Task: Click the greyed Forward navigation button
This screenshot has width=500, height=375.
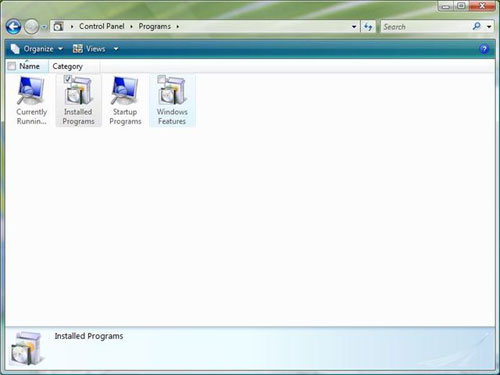Action: tap(32, 27)
